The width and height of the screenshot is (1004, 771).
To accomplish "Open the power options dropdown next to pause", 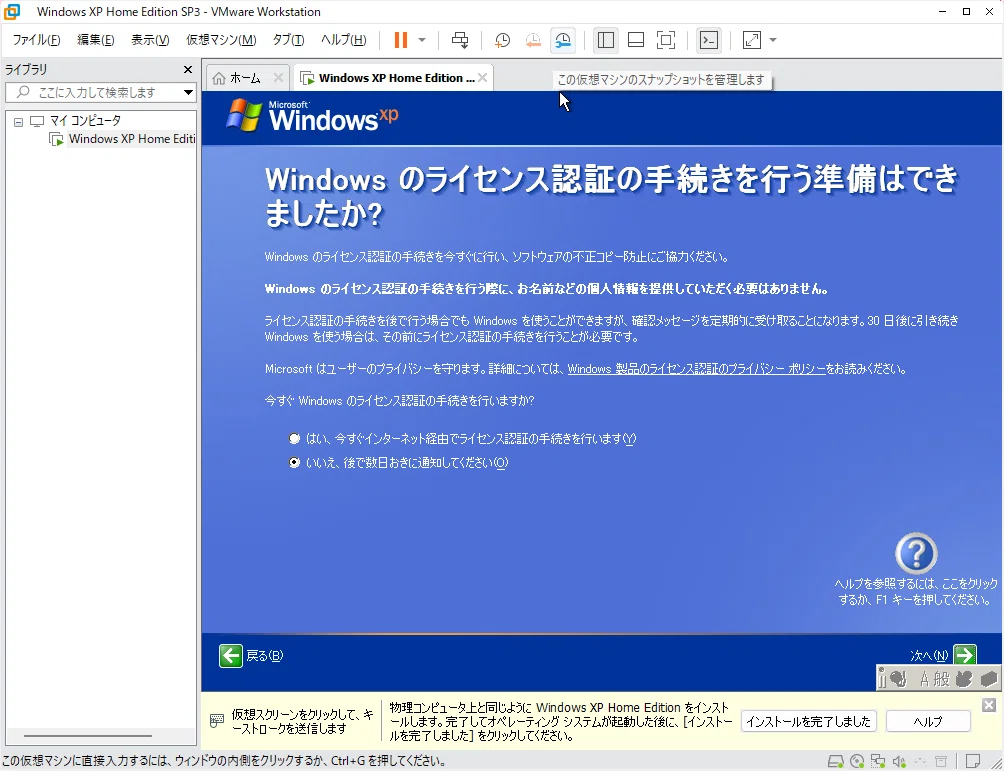I will 422,40.
